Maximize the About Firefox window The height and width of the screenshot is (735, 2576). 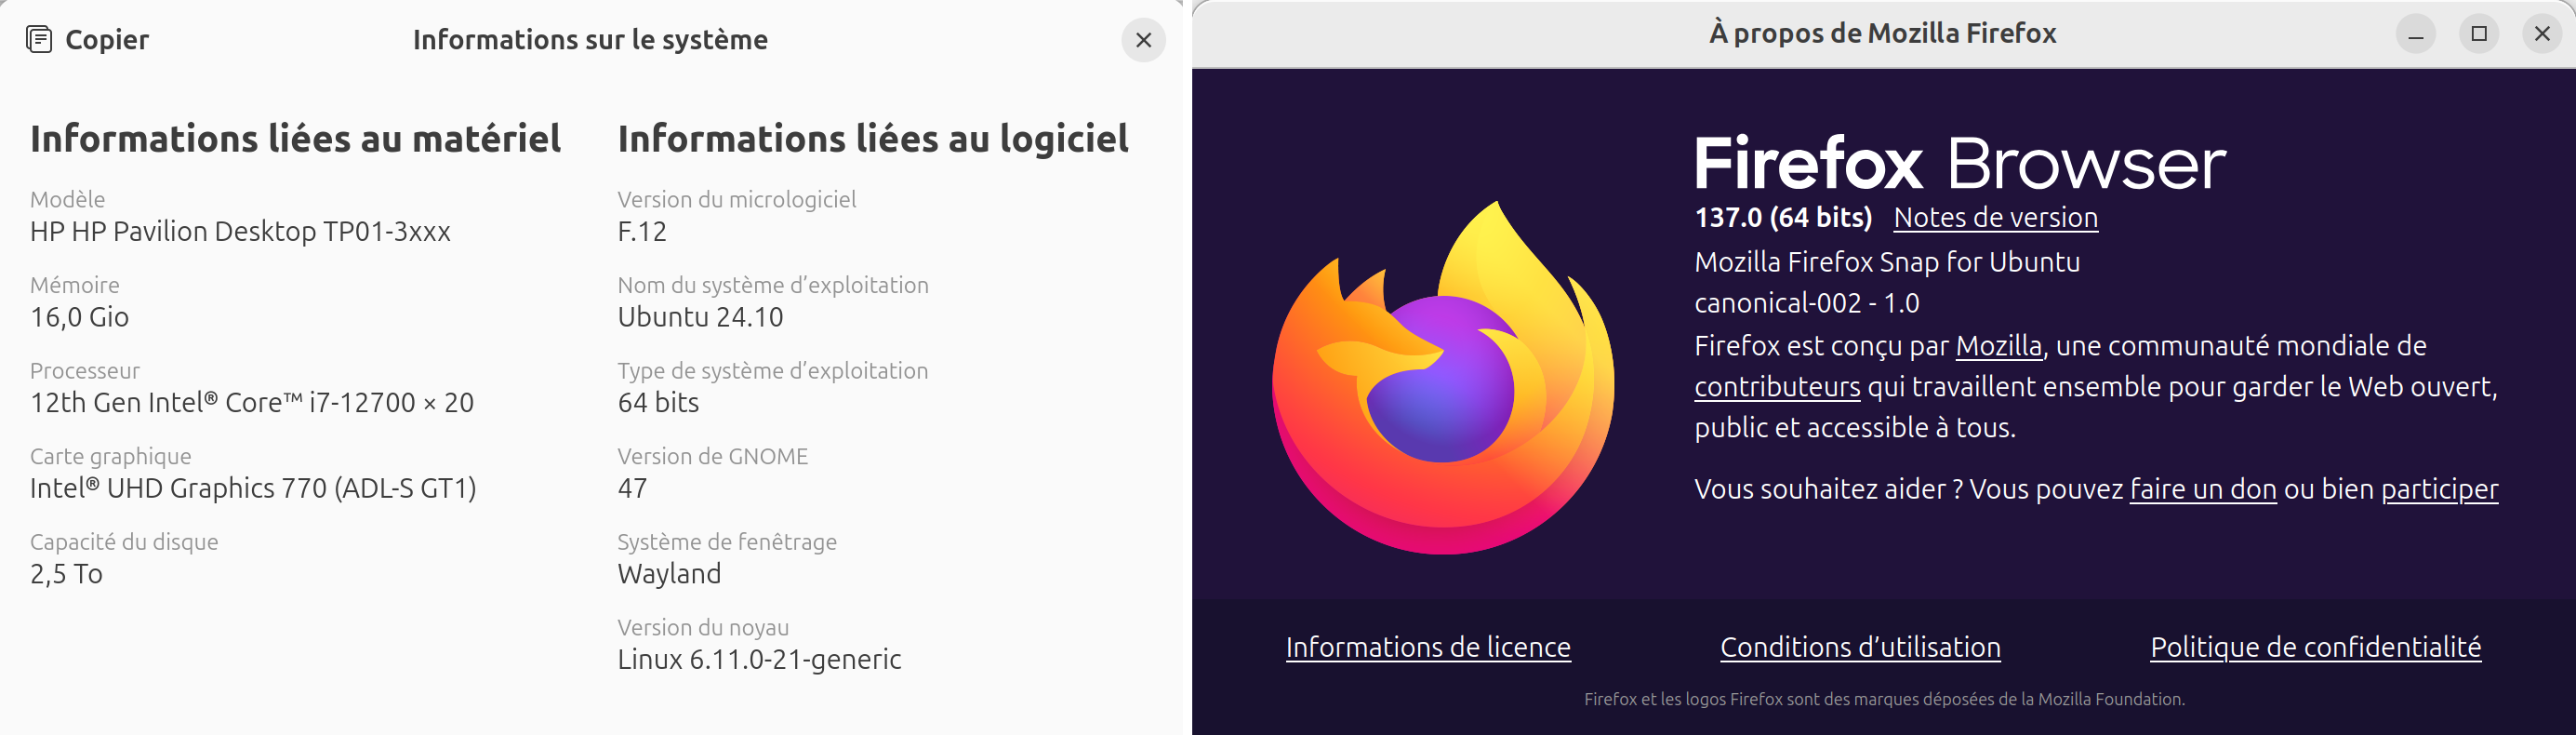tap(2479, 34)
